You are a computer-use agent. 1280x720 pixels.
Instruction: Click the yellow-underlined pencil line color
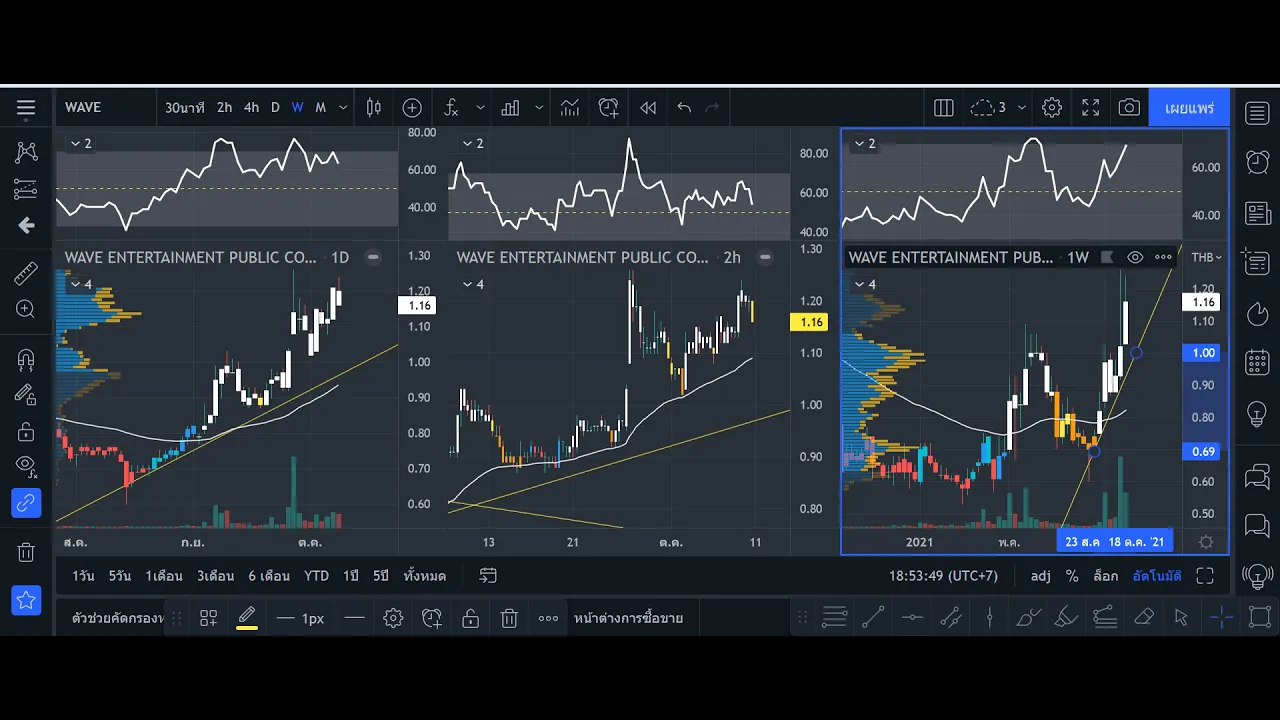[247, 618]
